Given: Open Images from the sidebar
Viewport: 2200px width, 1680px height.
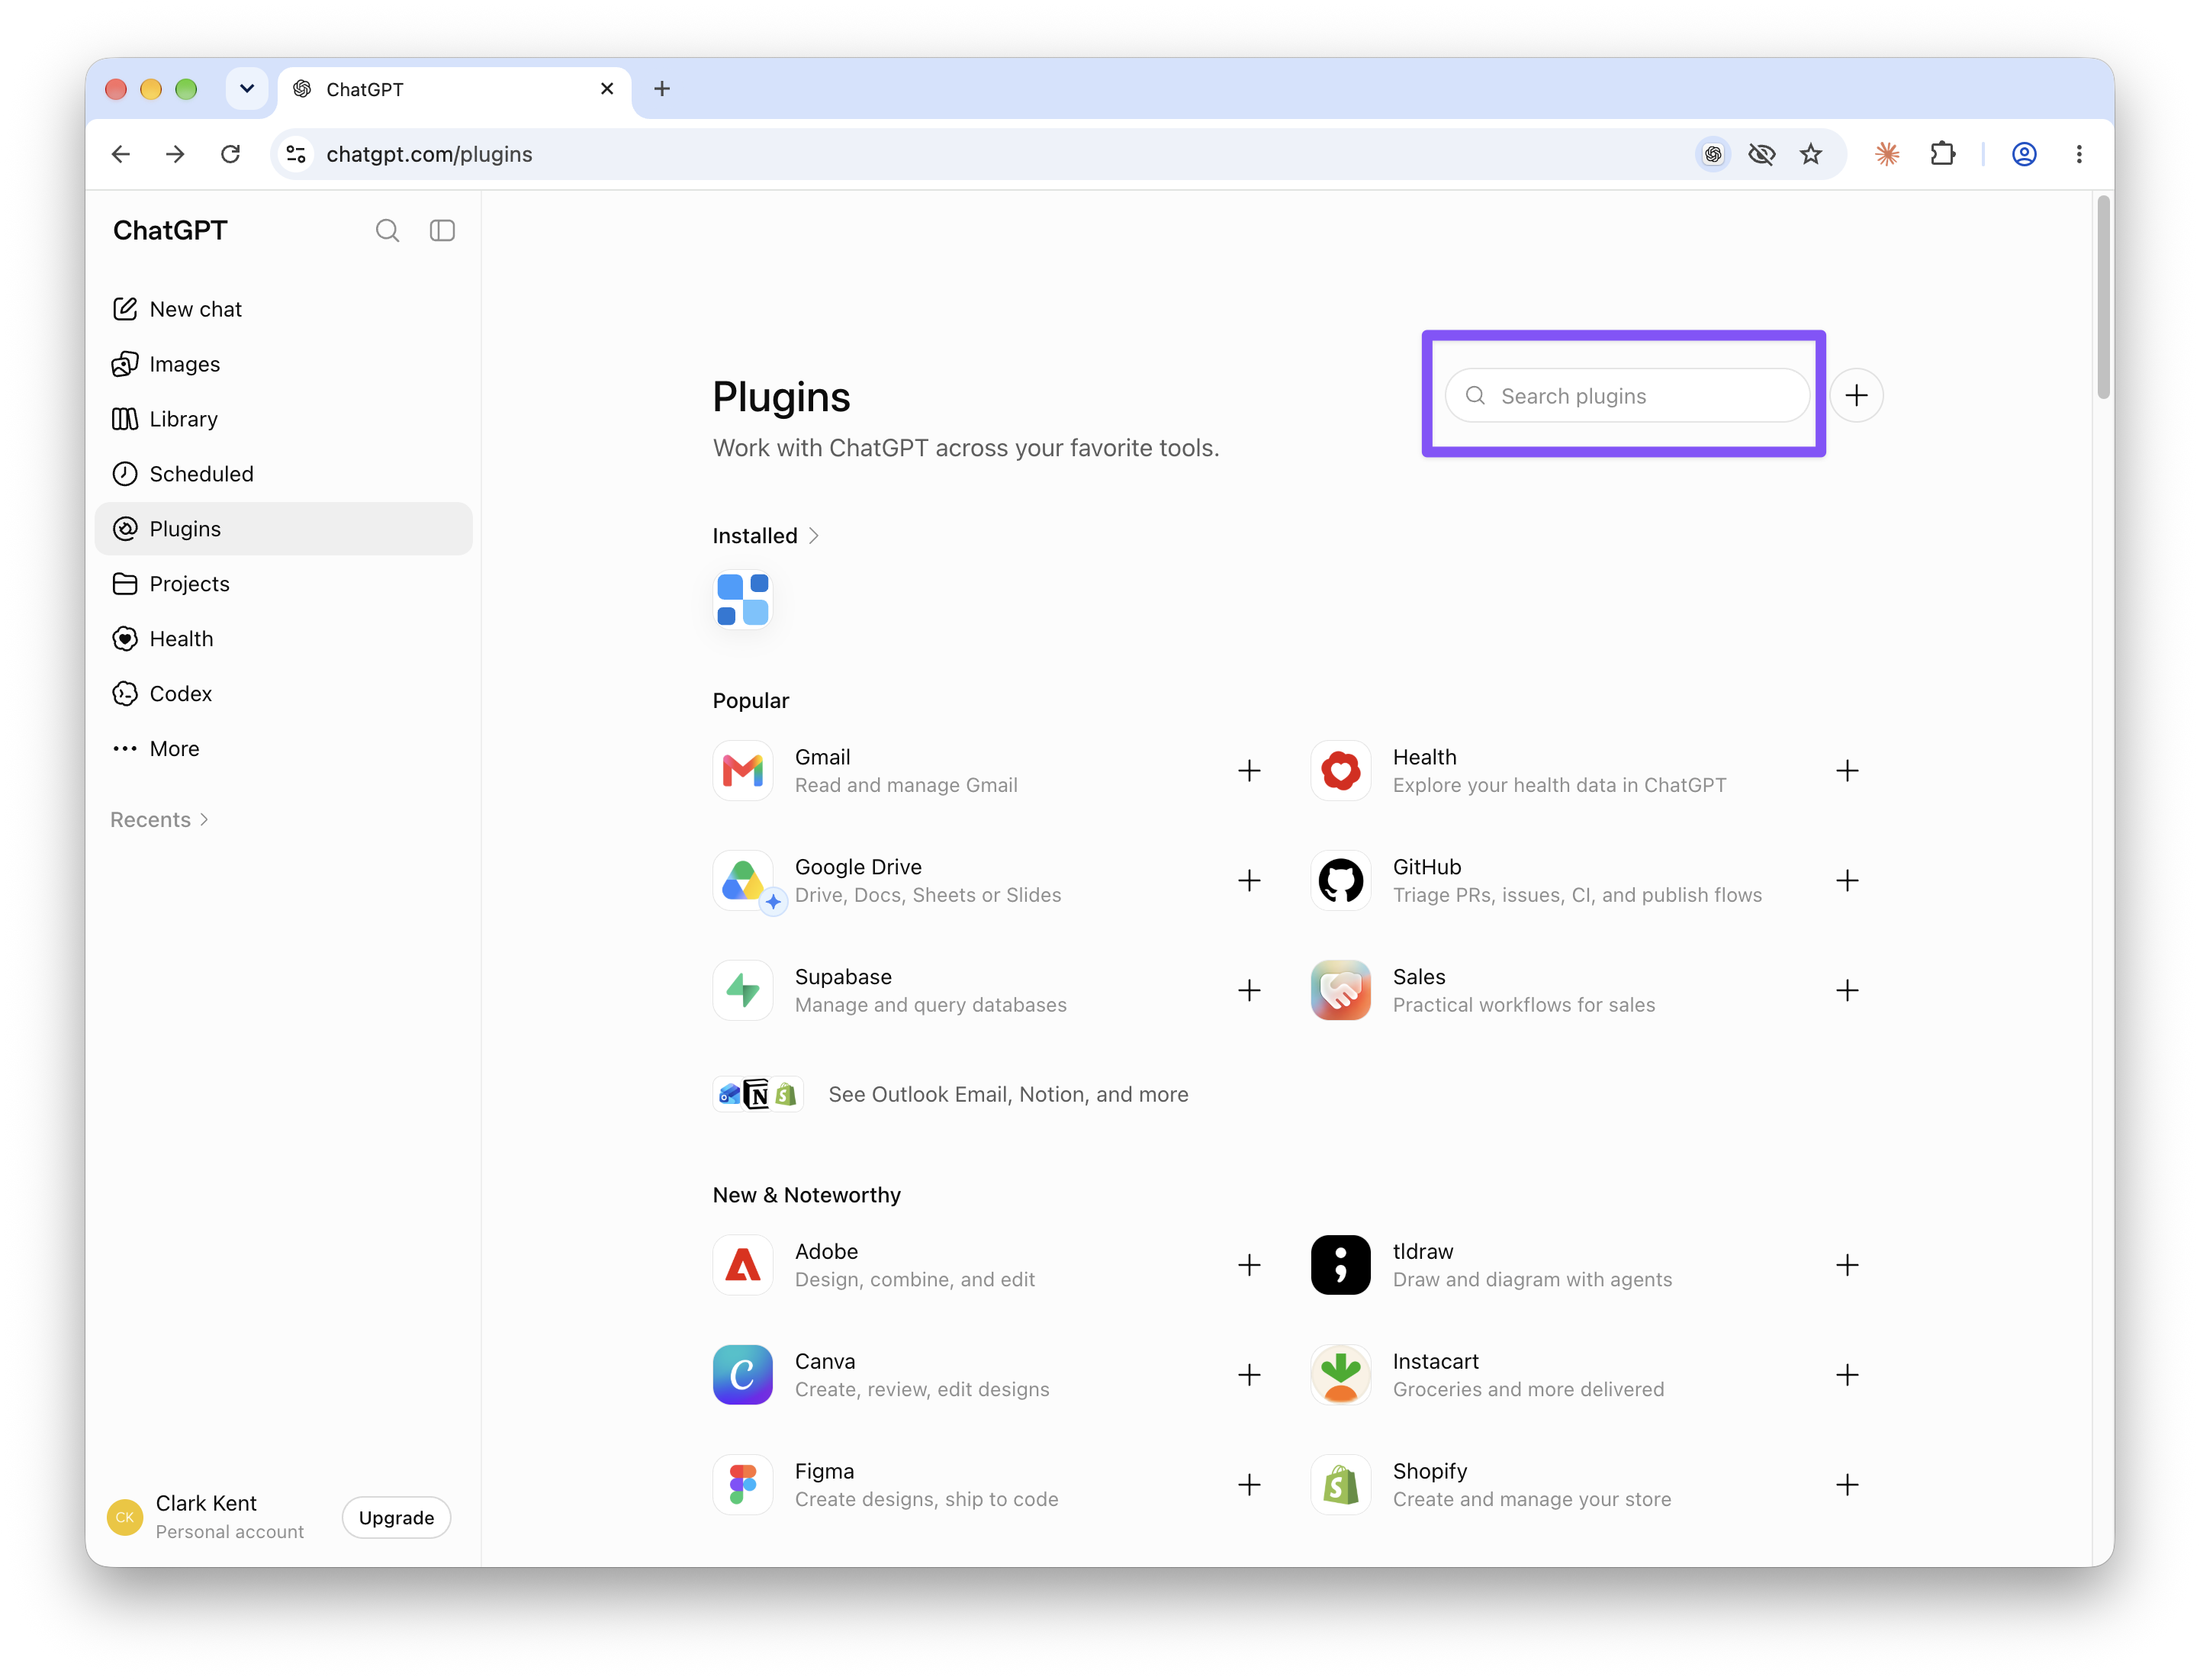Looking at the screenshot, I should 283,364.
